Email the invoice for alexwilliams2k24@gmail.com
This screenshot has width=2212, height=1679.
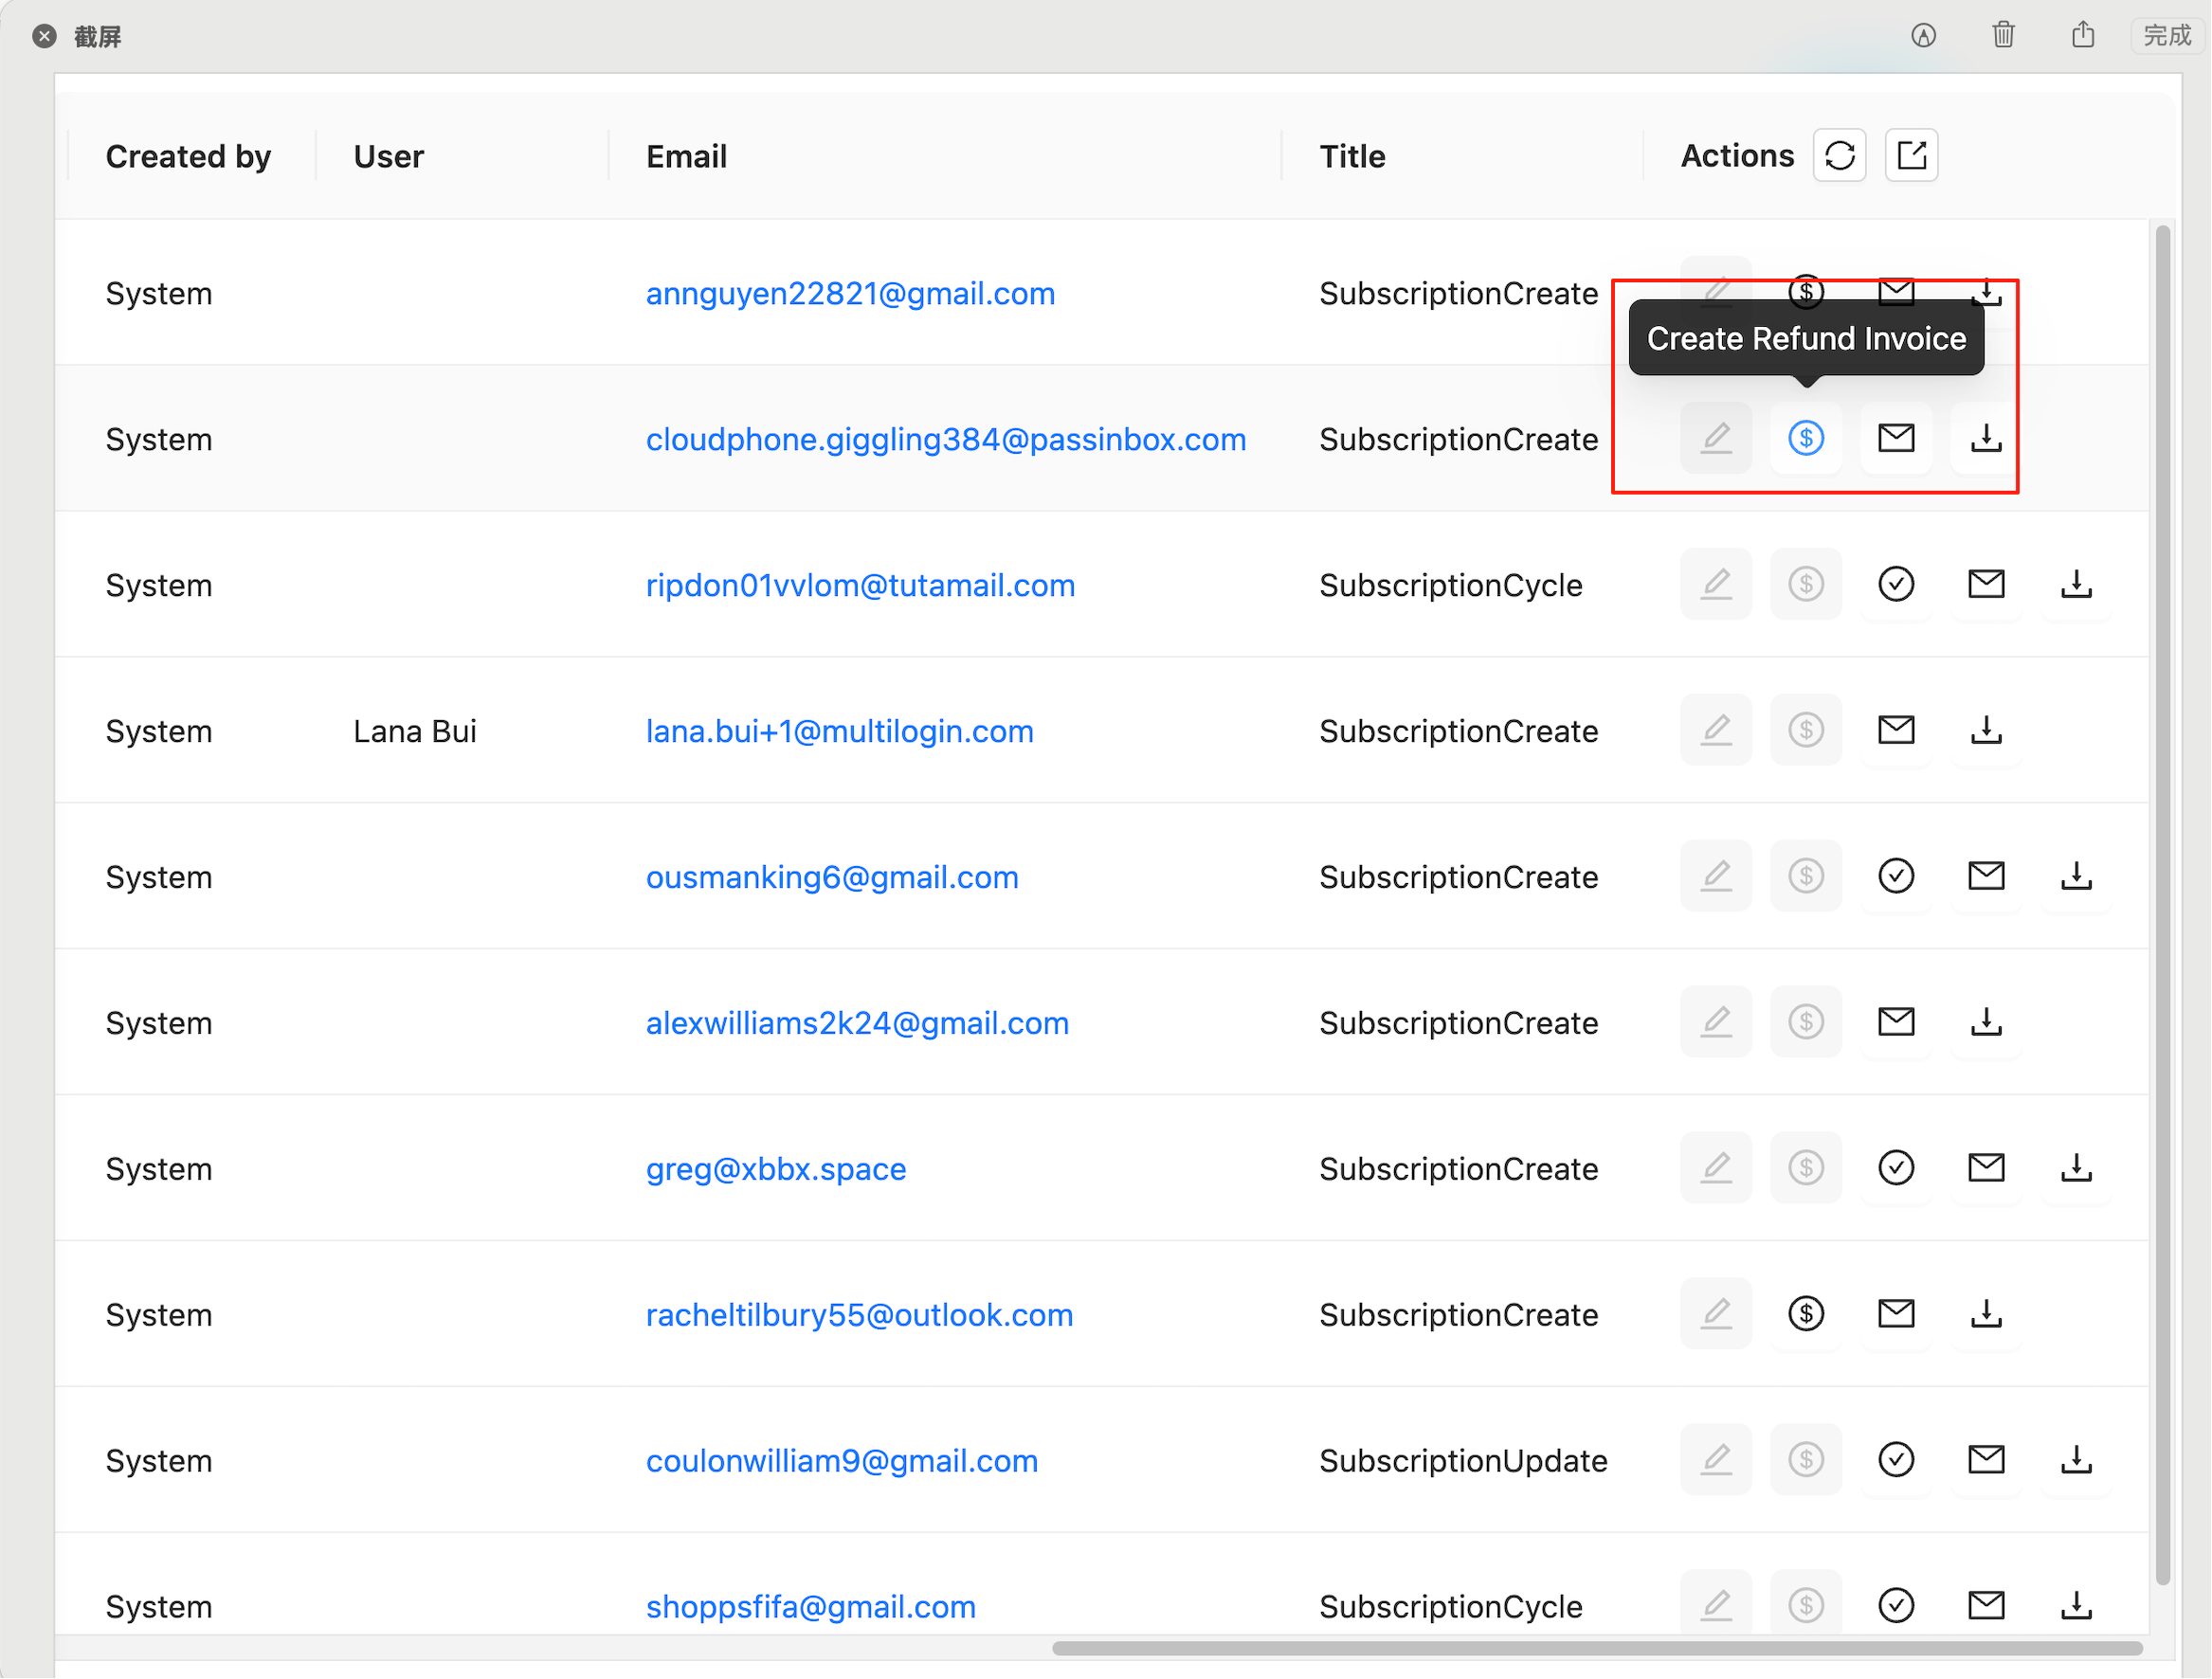[1896, 1022]
